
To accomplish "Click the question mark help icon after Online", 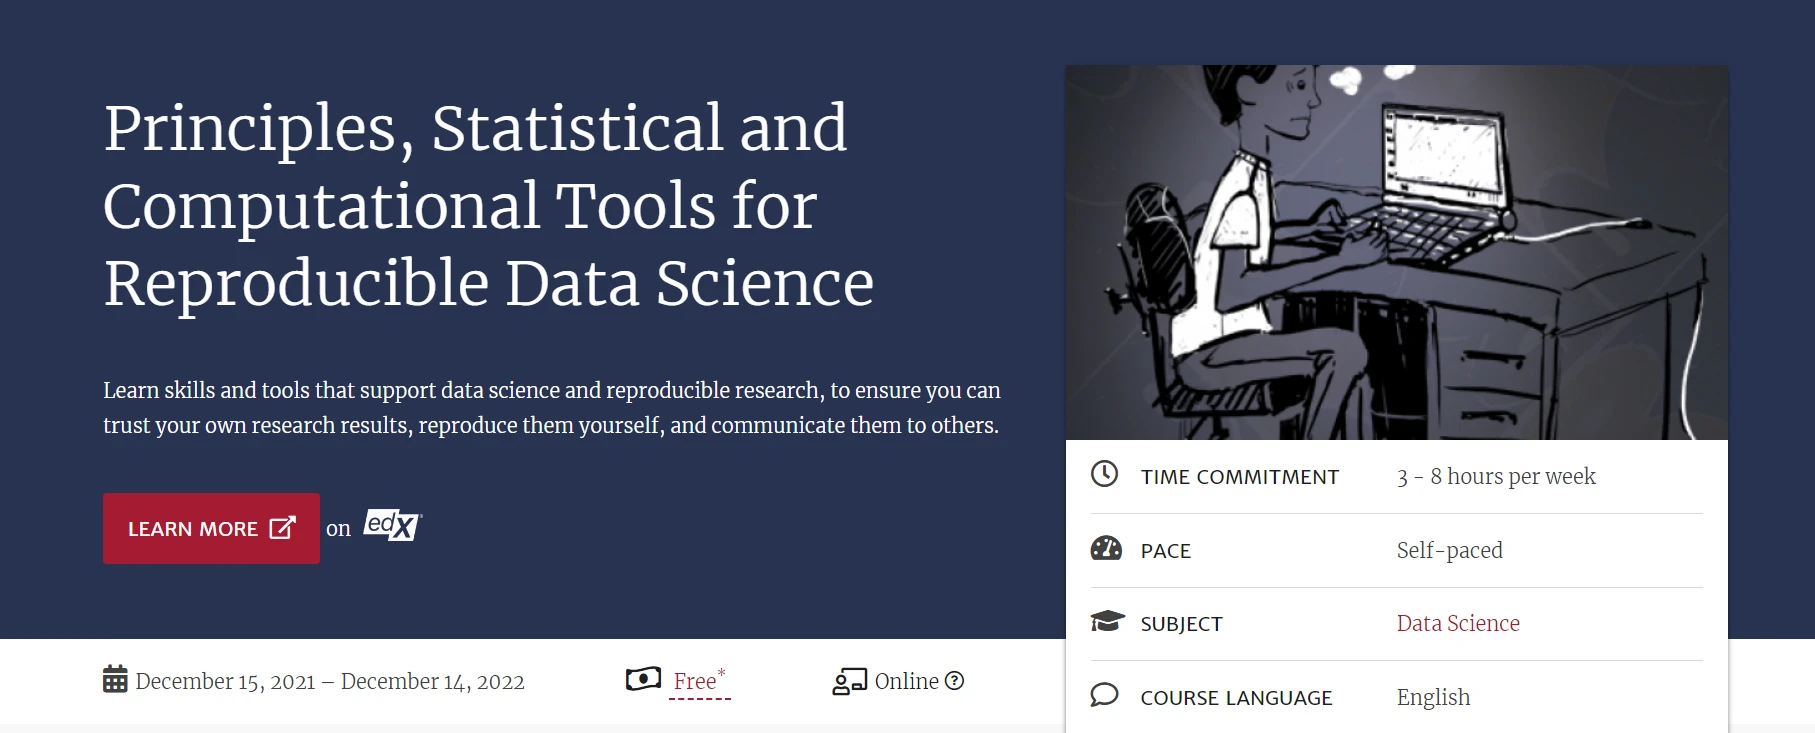I will tap(955, 681).
